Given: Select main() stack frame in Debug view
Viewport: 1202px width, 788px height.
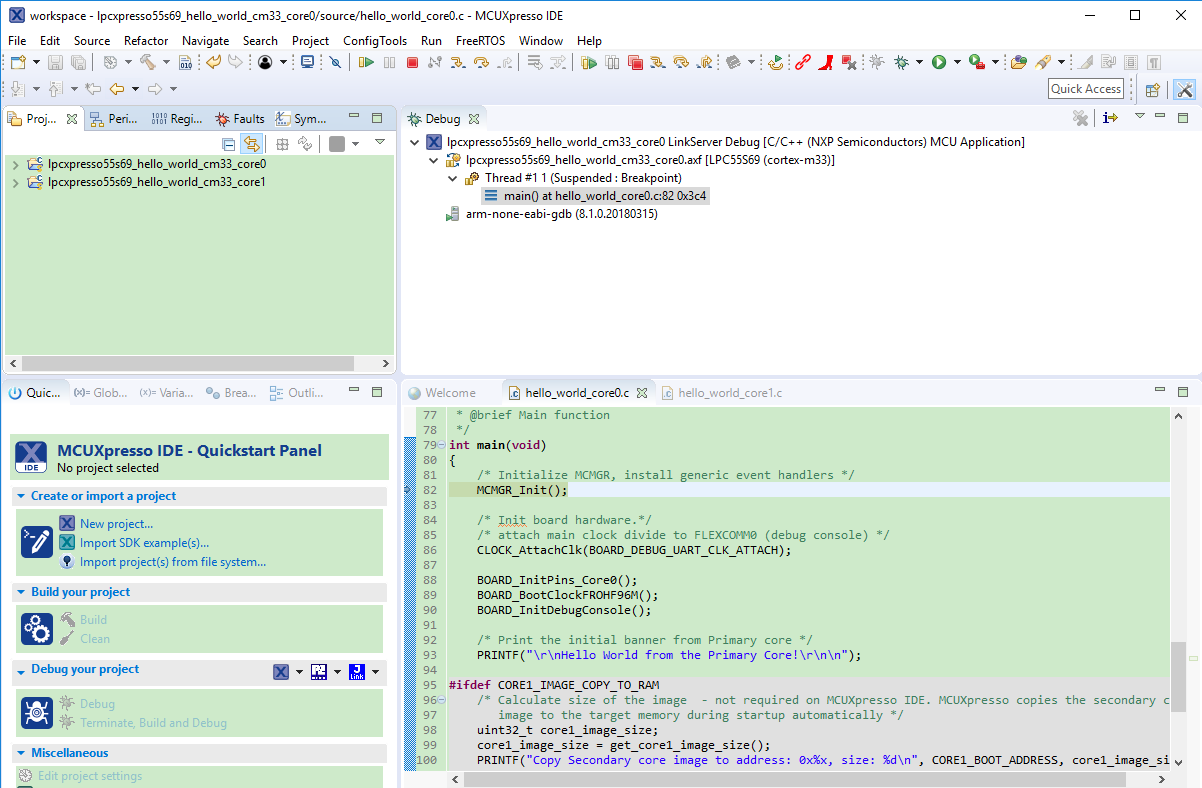Looking at the screenshot, I should pos(596,196).
